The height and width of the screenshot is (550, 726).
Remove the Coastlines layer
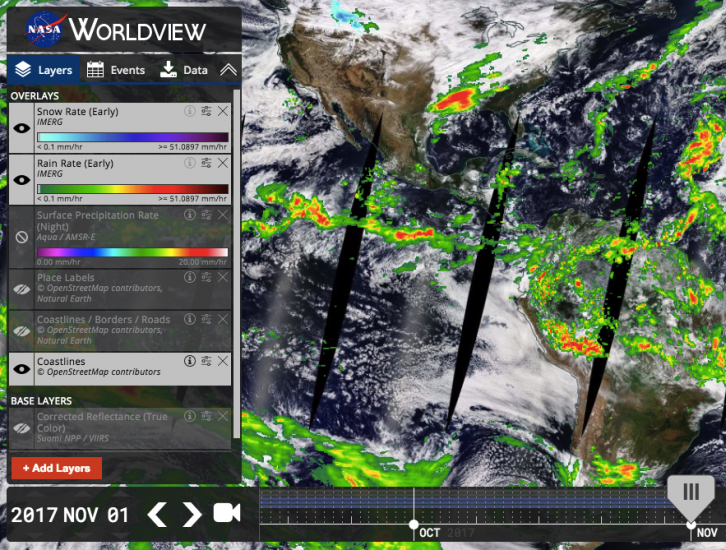(223, 361)
